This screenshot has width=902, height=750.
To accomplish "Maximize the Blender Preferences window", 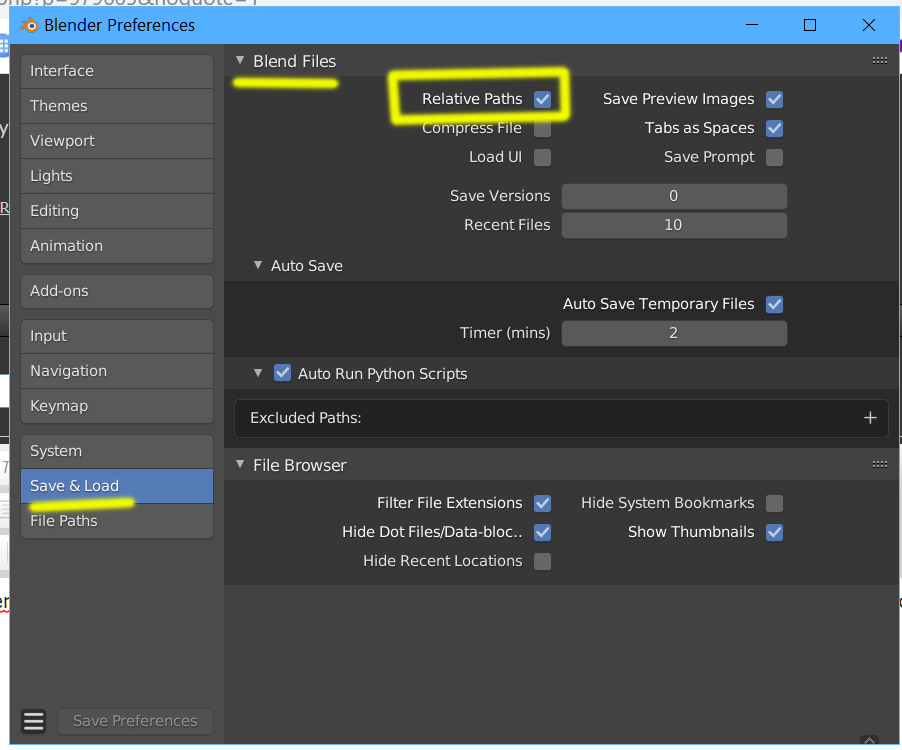I will click(x=810, y=25).
